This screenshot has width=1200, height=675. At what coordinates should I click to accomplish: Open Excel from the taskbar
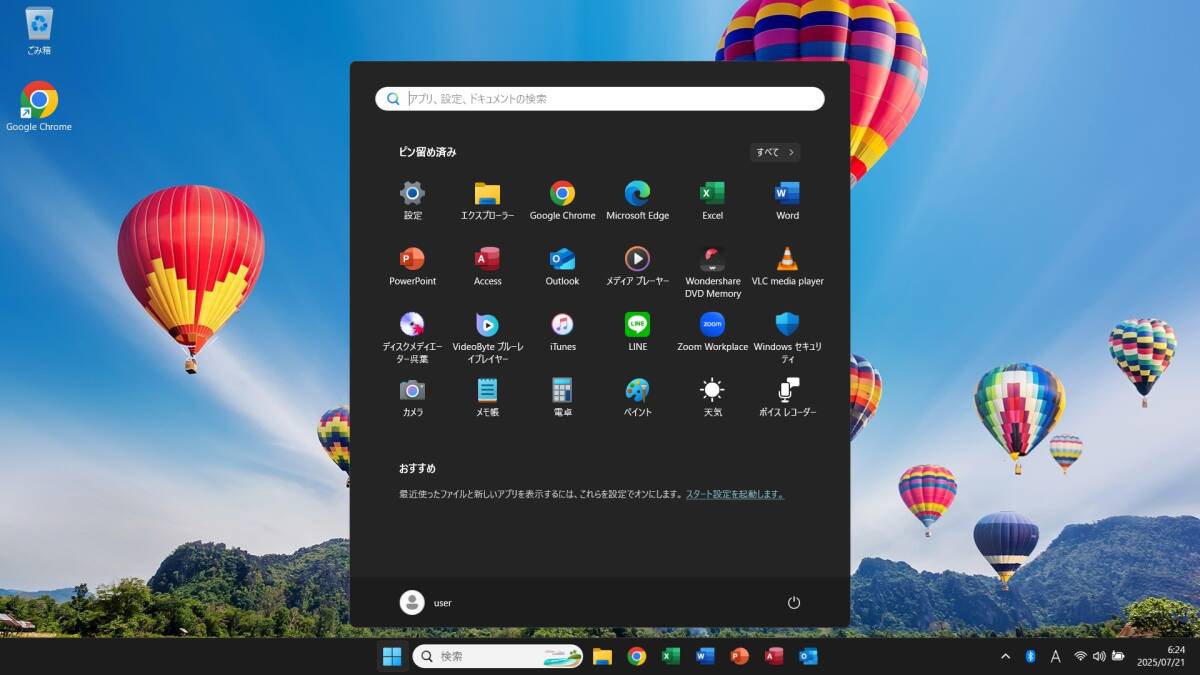[x=671, y=656]
